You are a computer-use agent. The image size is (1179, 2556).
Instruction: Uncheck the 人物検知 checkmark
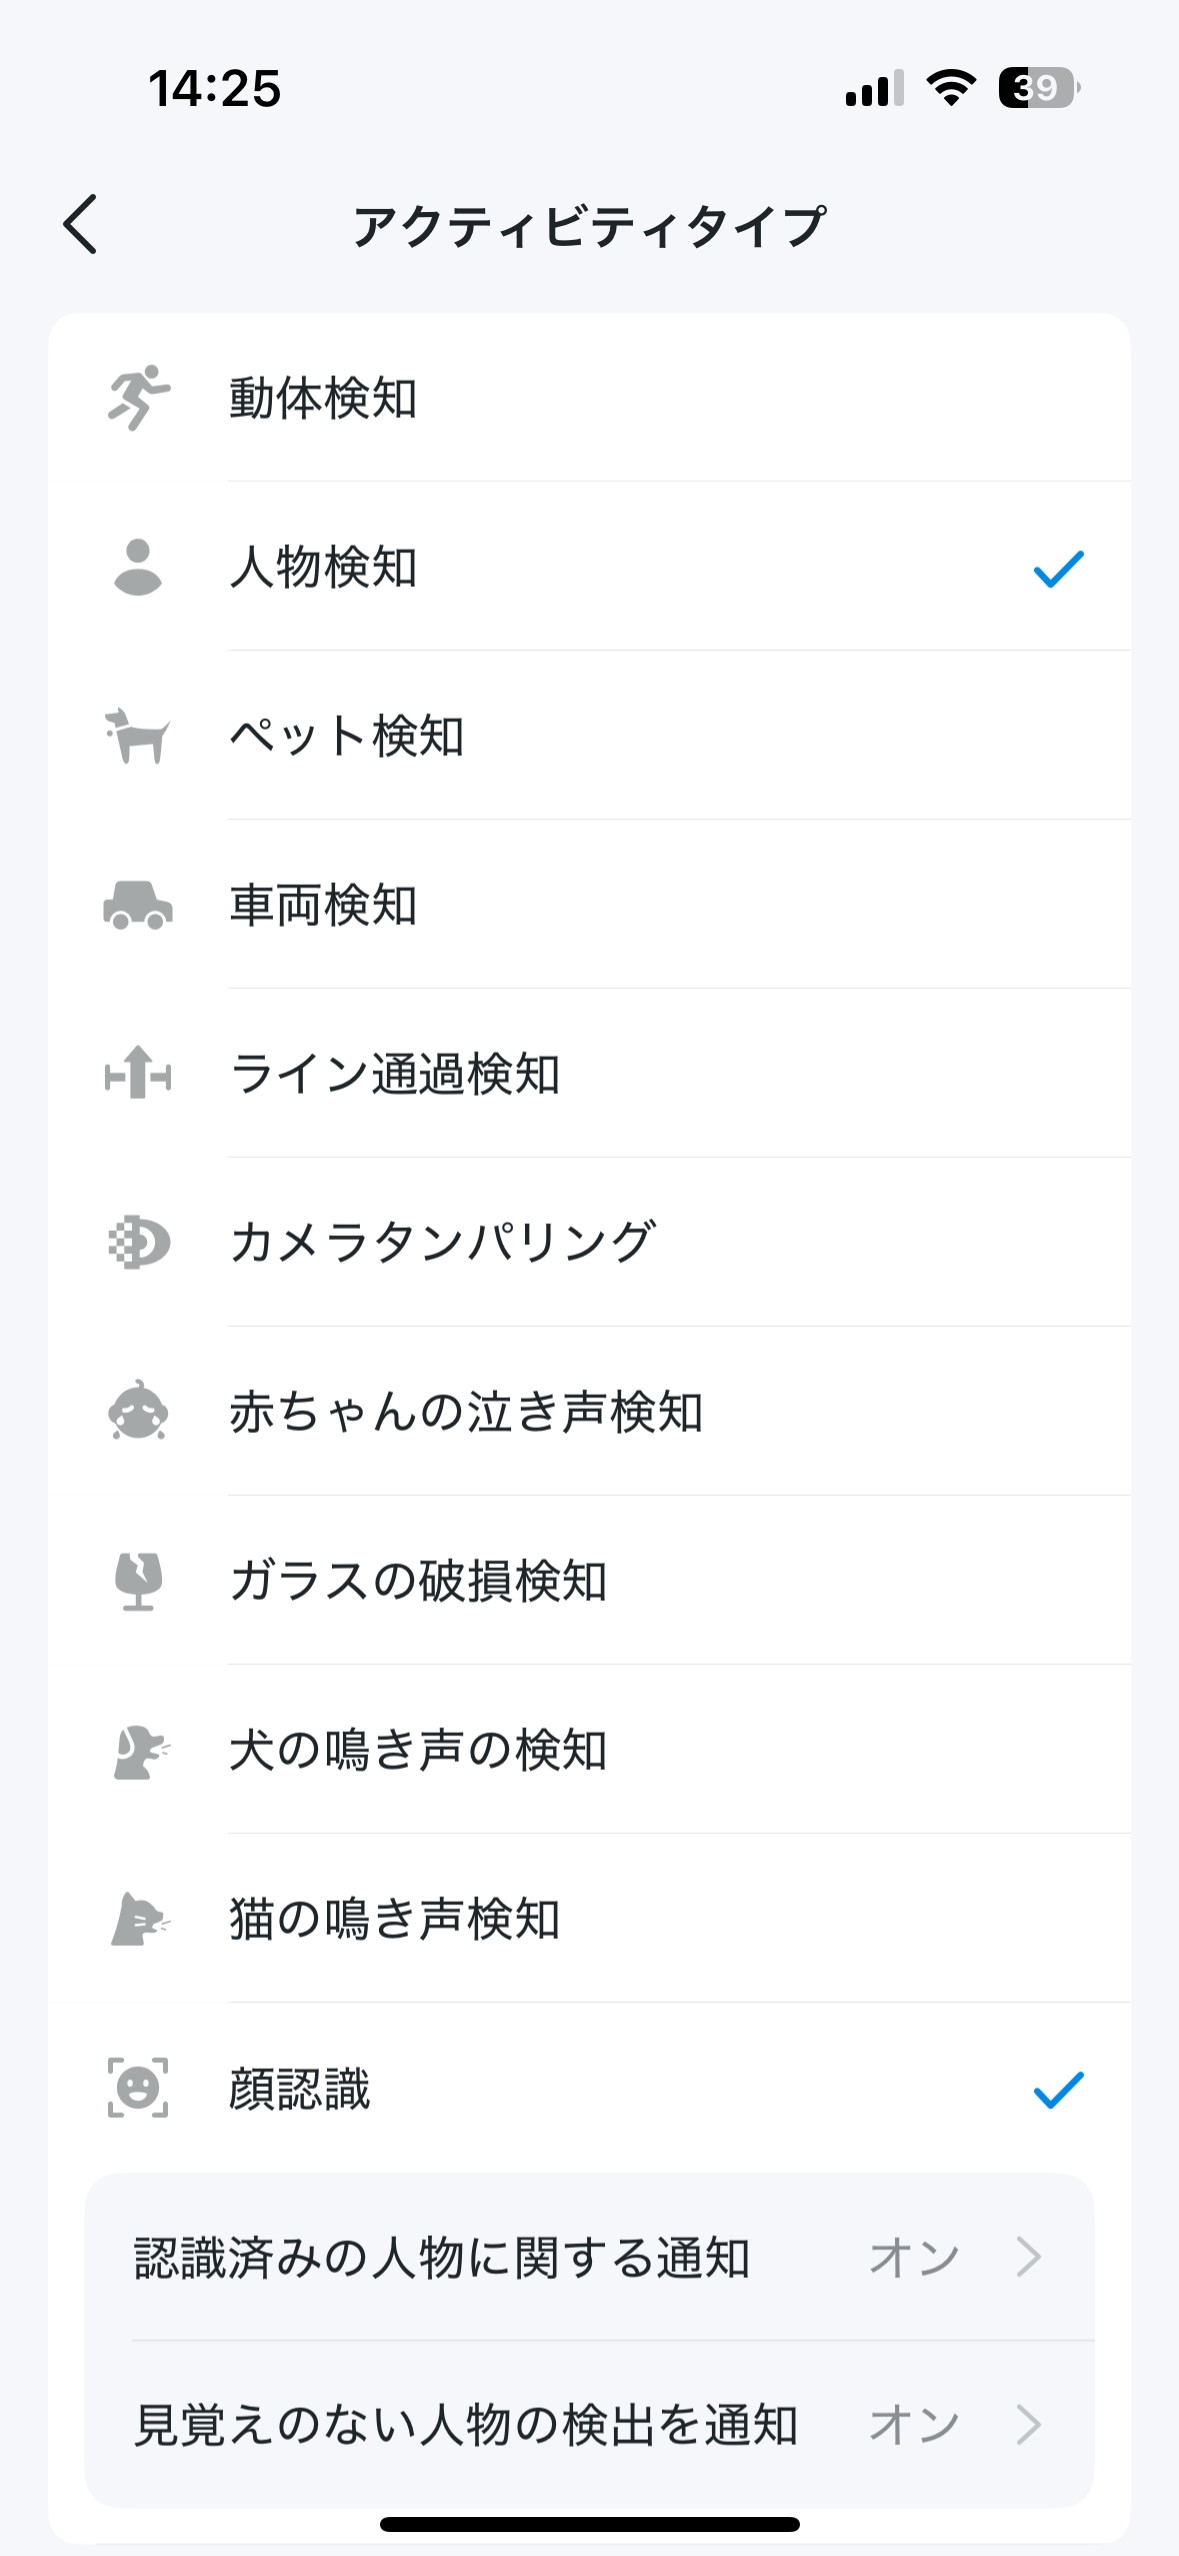click(x=1058, y=568)
